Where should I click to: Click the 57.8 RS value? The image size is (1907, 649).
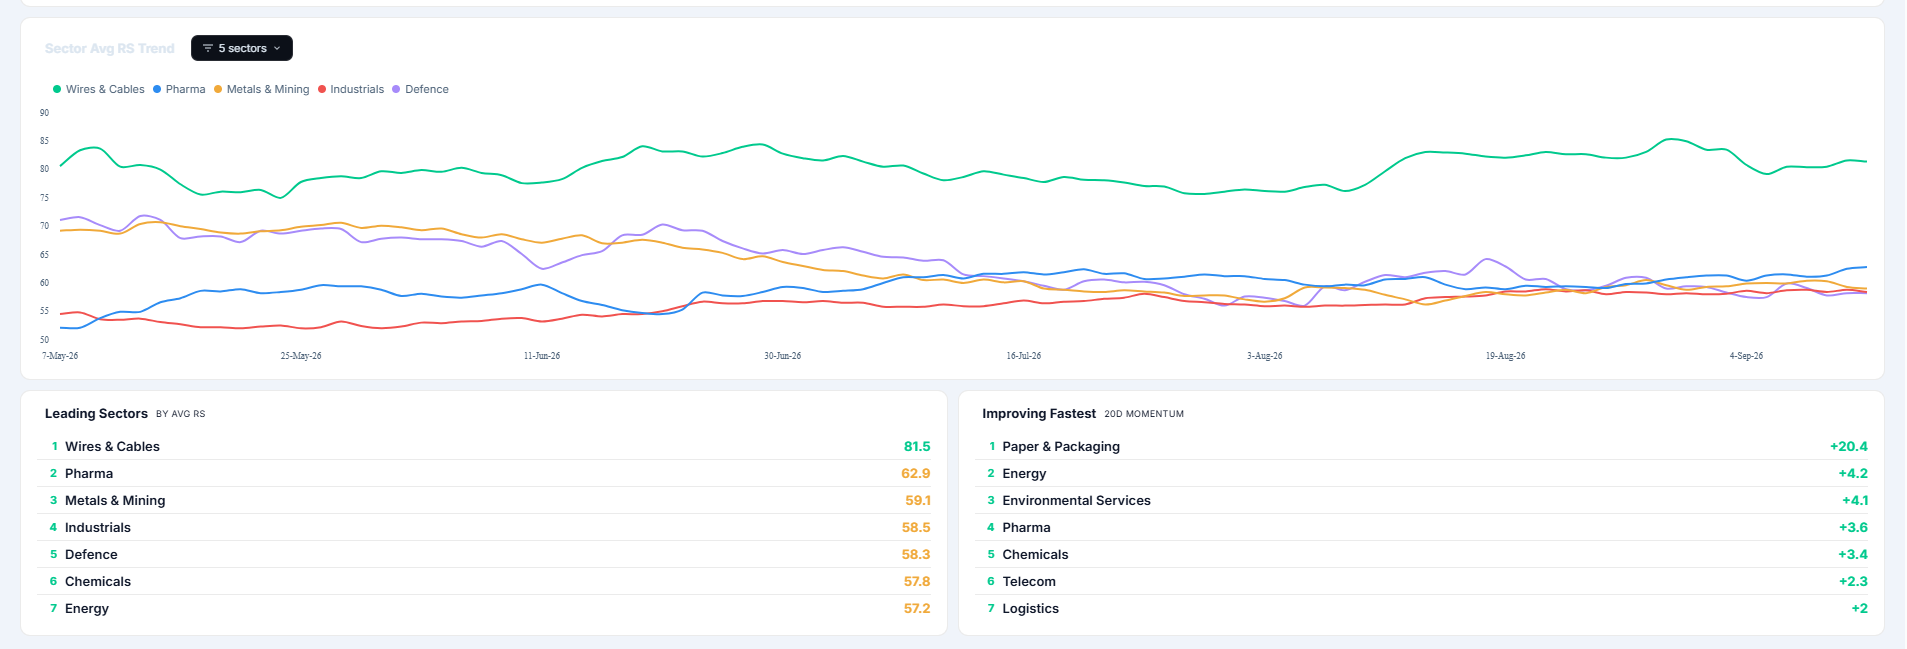click(917, 581)
